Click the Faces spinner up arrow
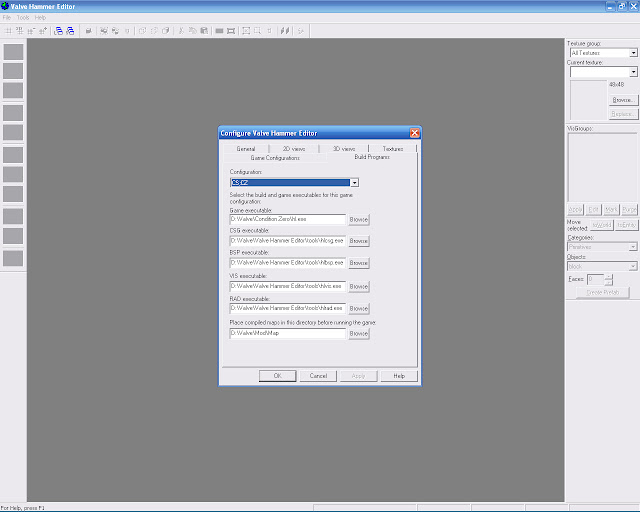Screen dimensions: 640x512 point(609,277)
